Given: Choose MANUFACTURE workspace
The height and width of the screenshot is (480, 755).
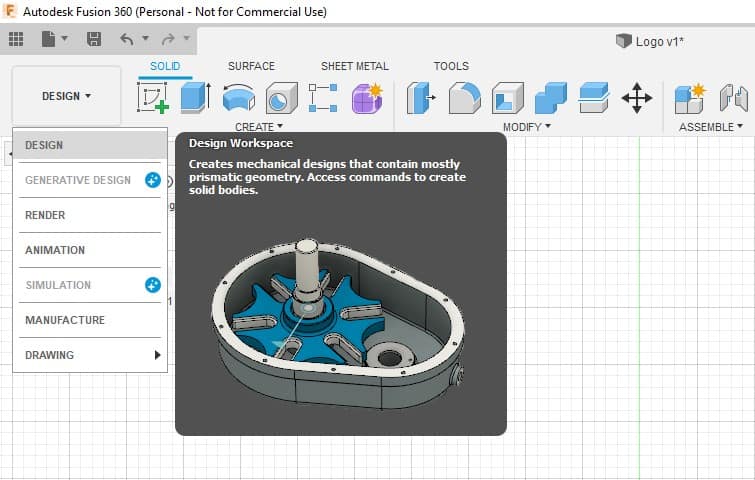Looking at the screenshot, I should 90,320.
